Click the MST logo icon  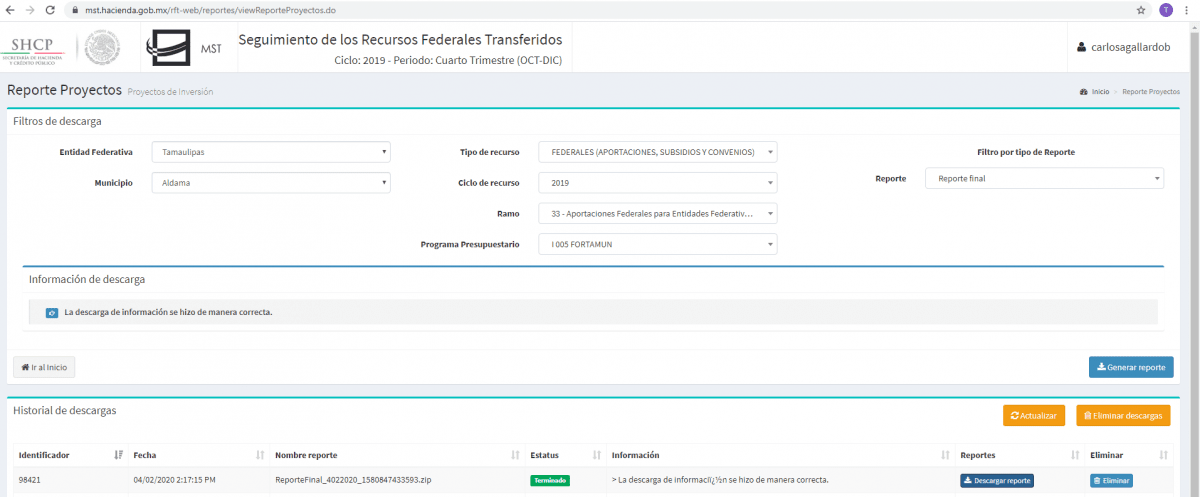(168, 47)
